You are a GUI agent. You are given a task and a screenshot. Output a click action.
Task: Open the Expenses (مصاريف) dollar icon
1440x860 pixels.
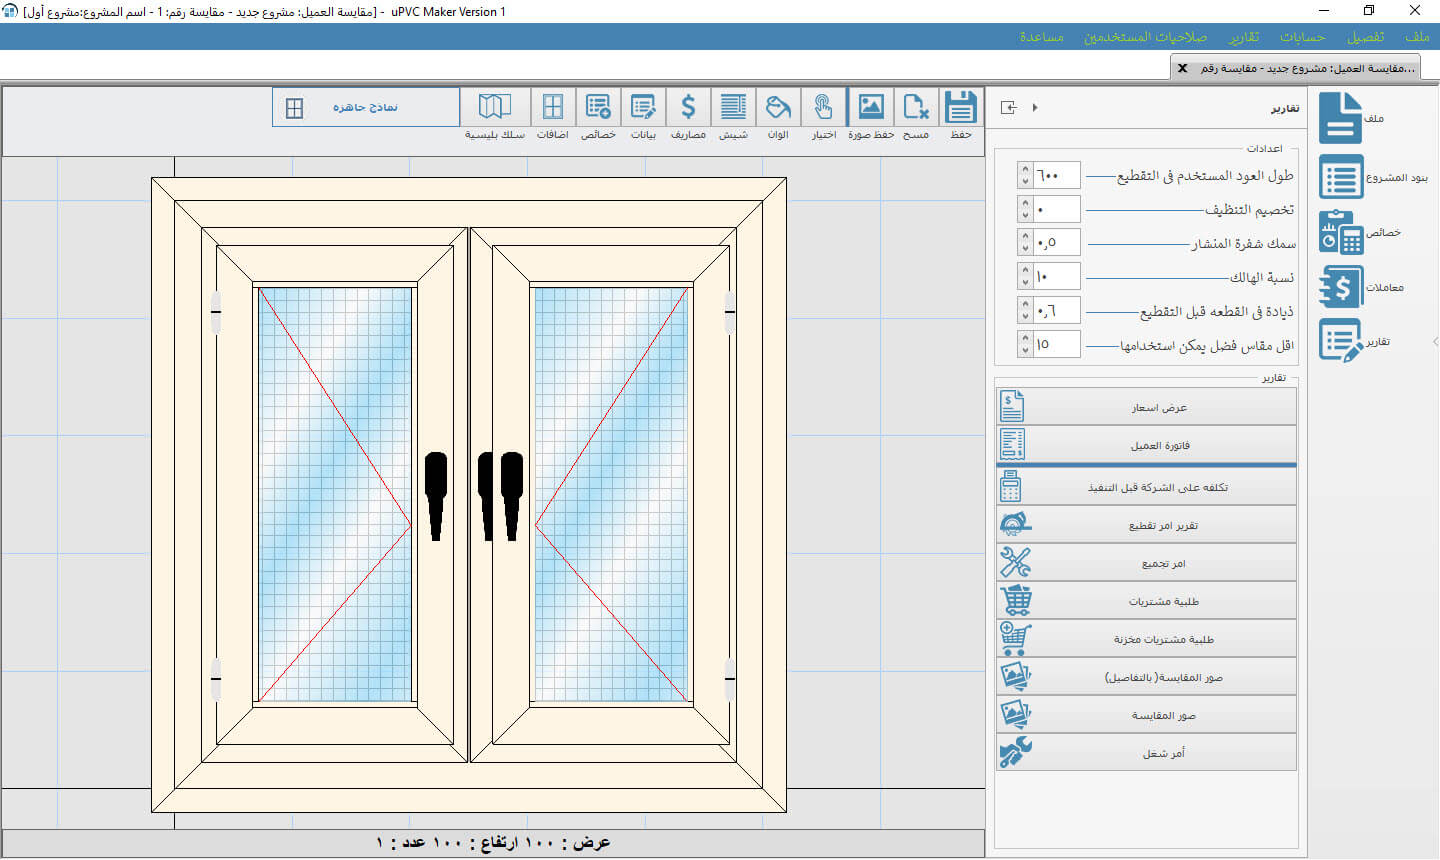pyautogui.click(x=688, y=107)
